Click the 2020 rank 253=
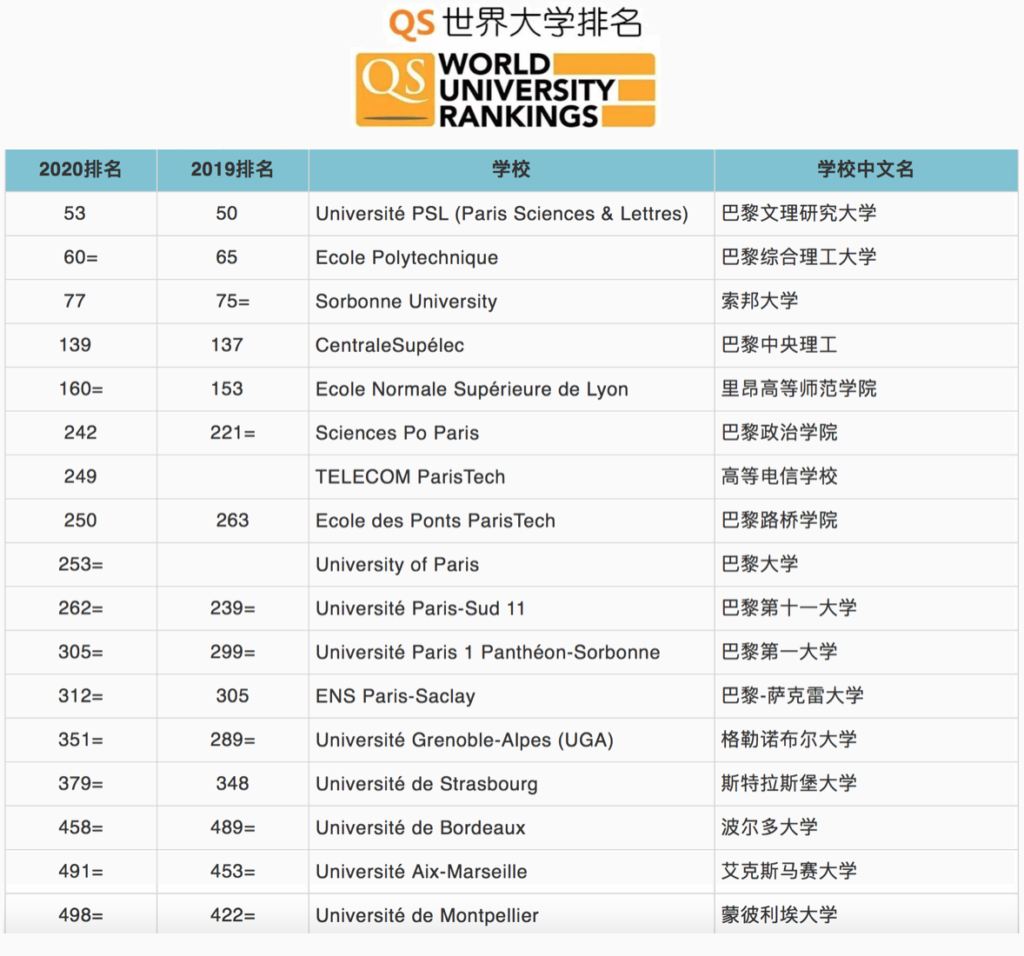Image resolution: width=1024 pixels, height=956 pixels. pyautogui.click(x=81, y=564)
